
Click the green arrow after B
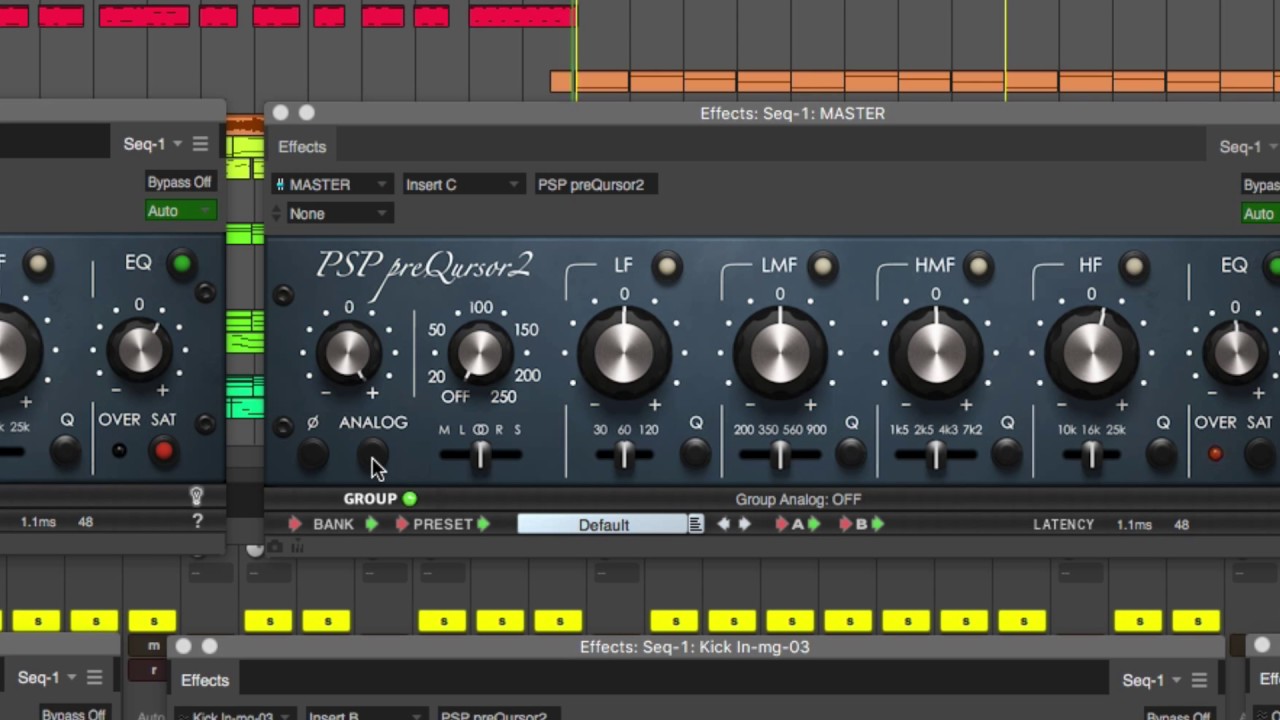coord(877,524)
